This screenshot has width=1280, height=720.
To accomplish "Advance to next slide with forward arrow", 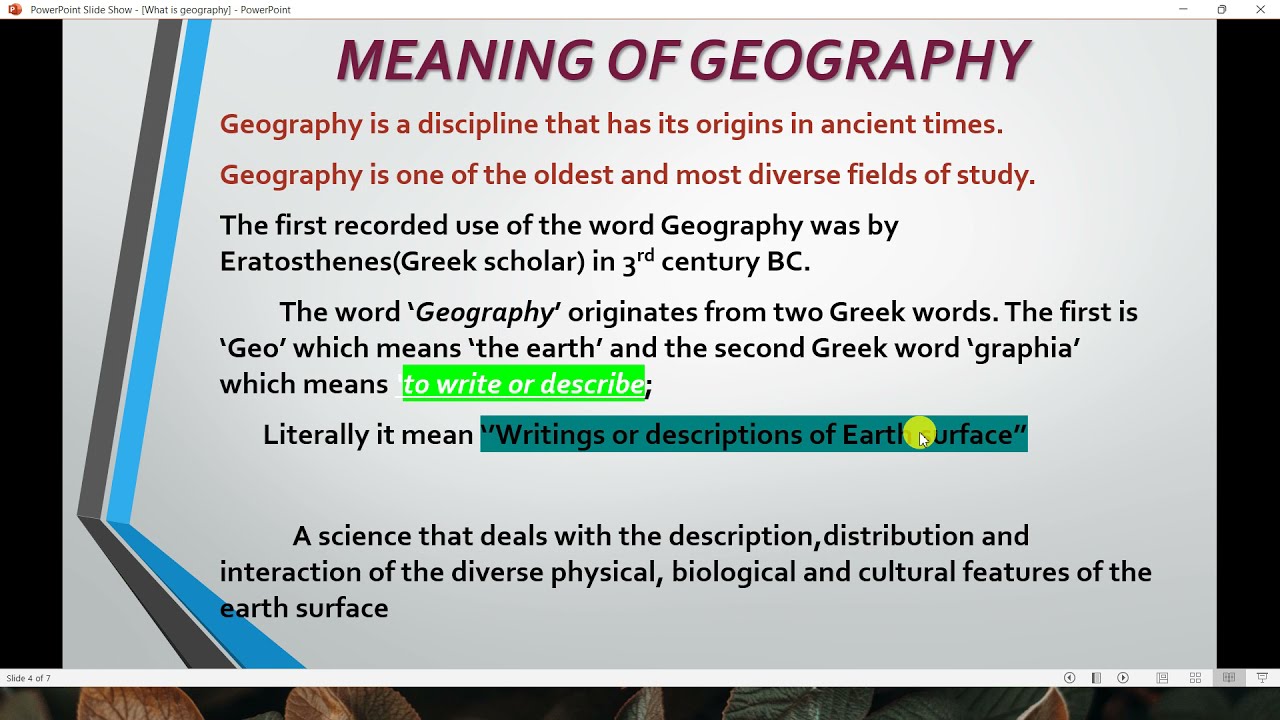I will (x=1123, y=678).
